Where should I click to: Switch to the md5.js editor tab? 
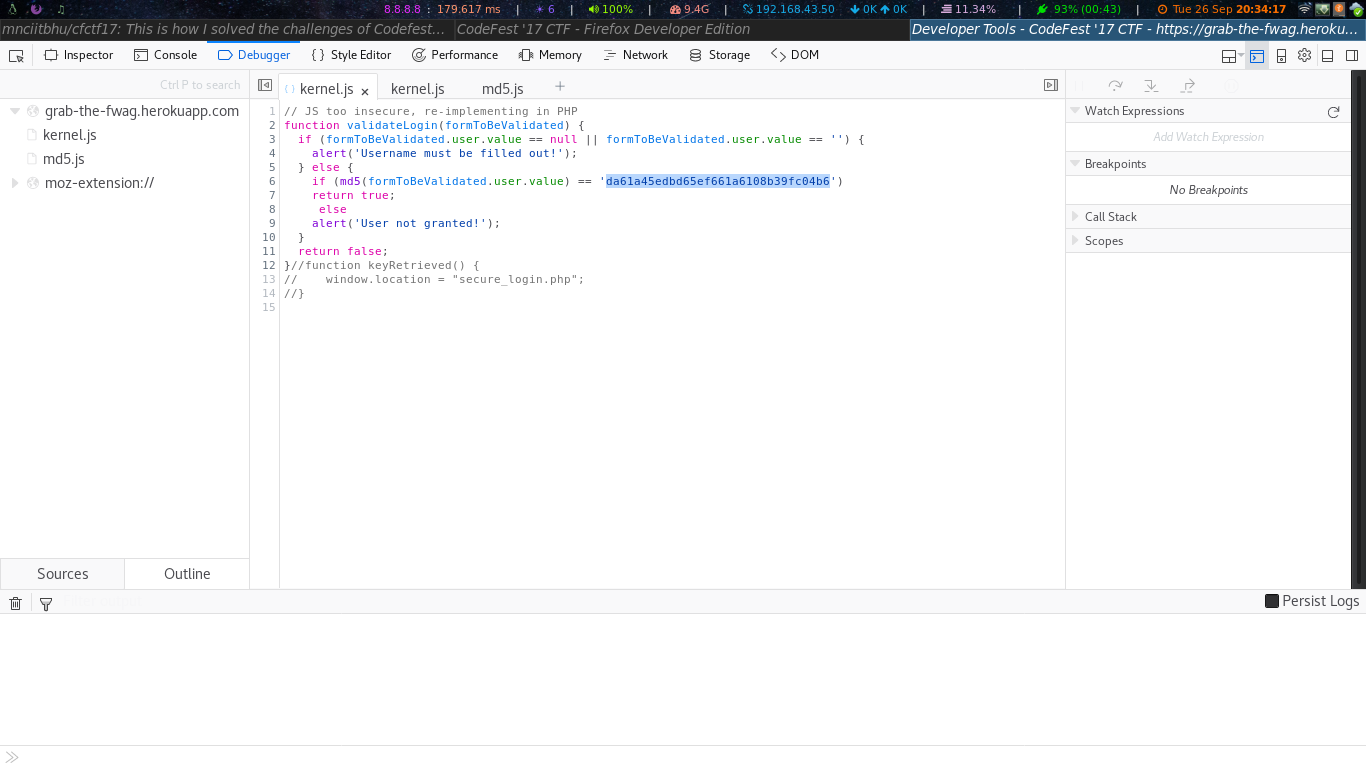tap(503, 89)
